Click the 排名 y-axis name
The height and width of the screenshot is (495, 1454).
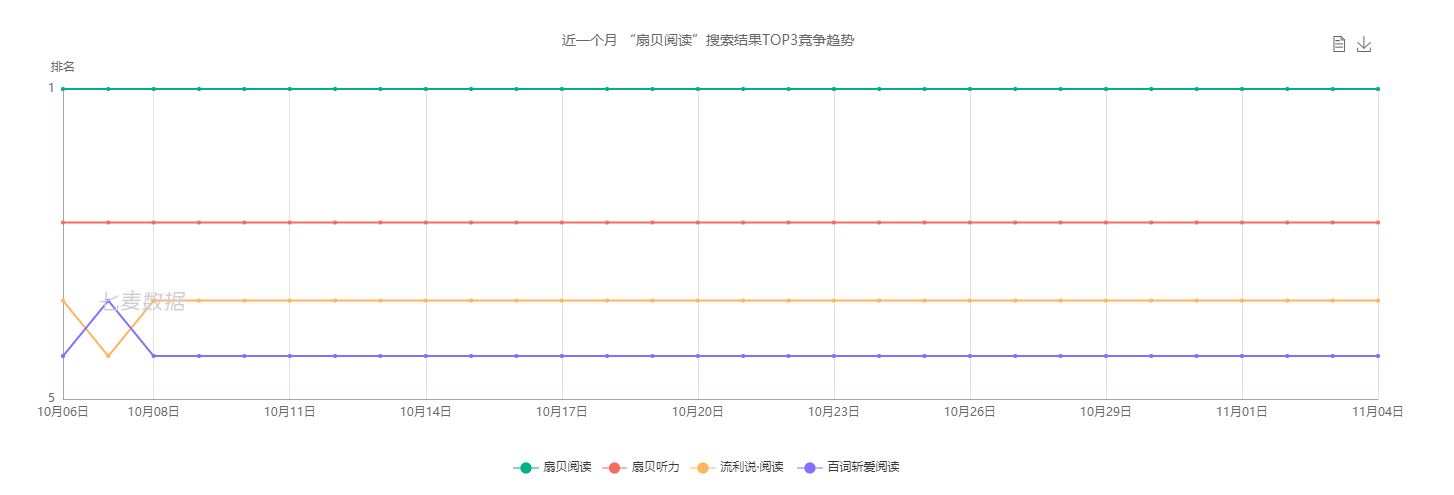(x=63, y=67)
